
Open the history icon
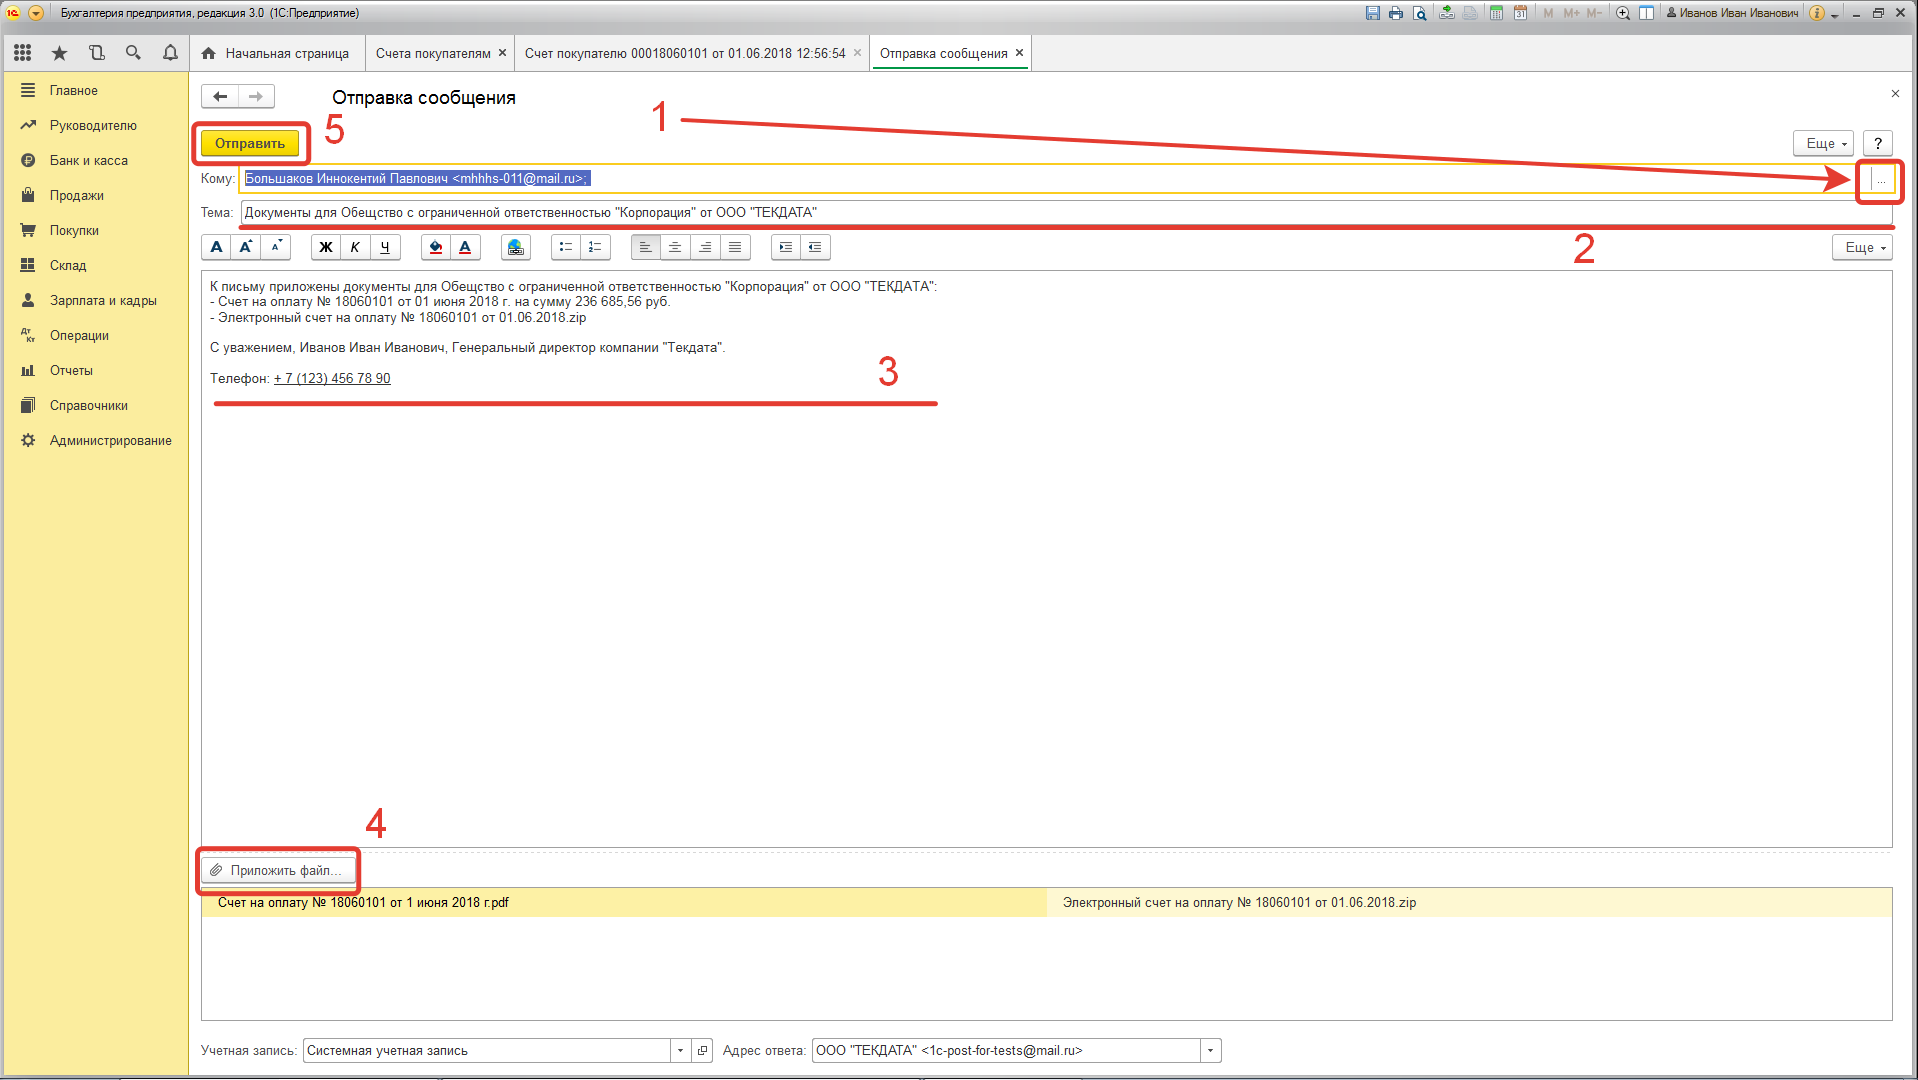coord(96,53)
